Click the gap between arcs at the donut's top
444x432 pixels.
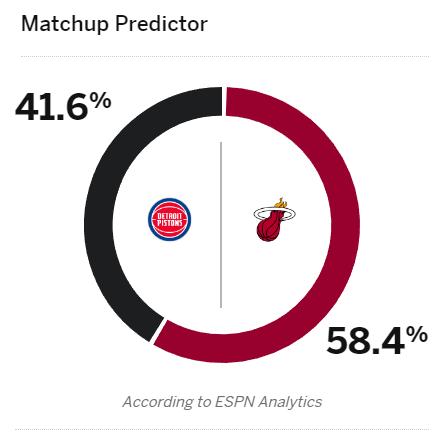click(224, 102)
